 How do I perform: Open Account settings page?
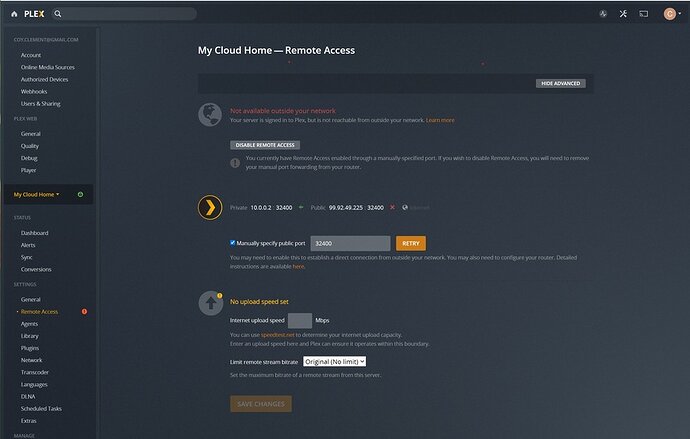pos(31,55)
